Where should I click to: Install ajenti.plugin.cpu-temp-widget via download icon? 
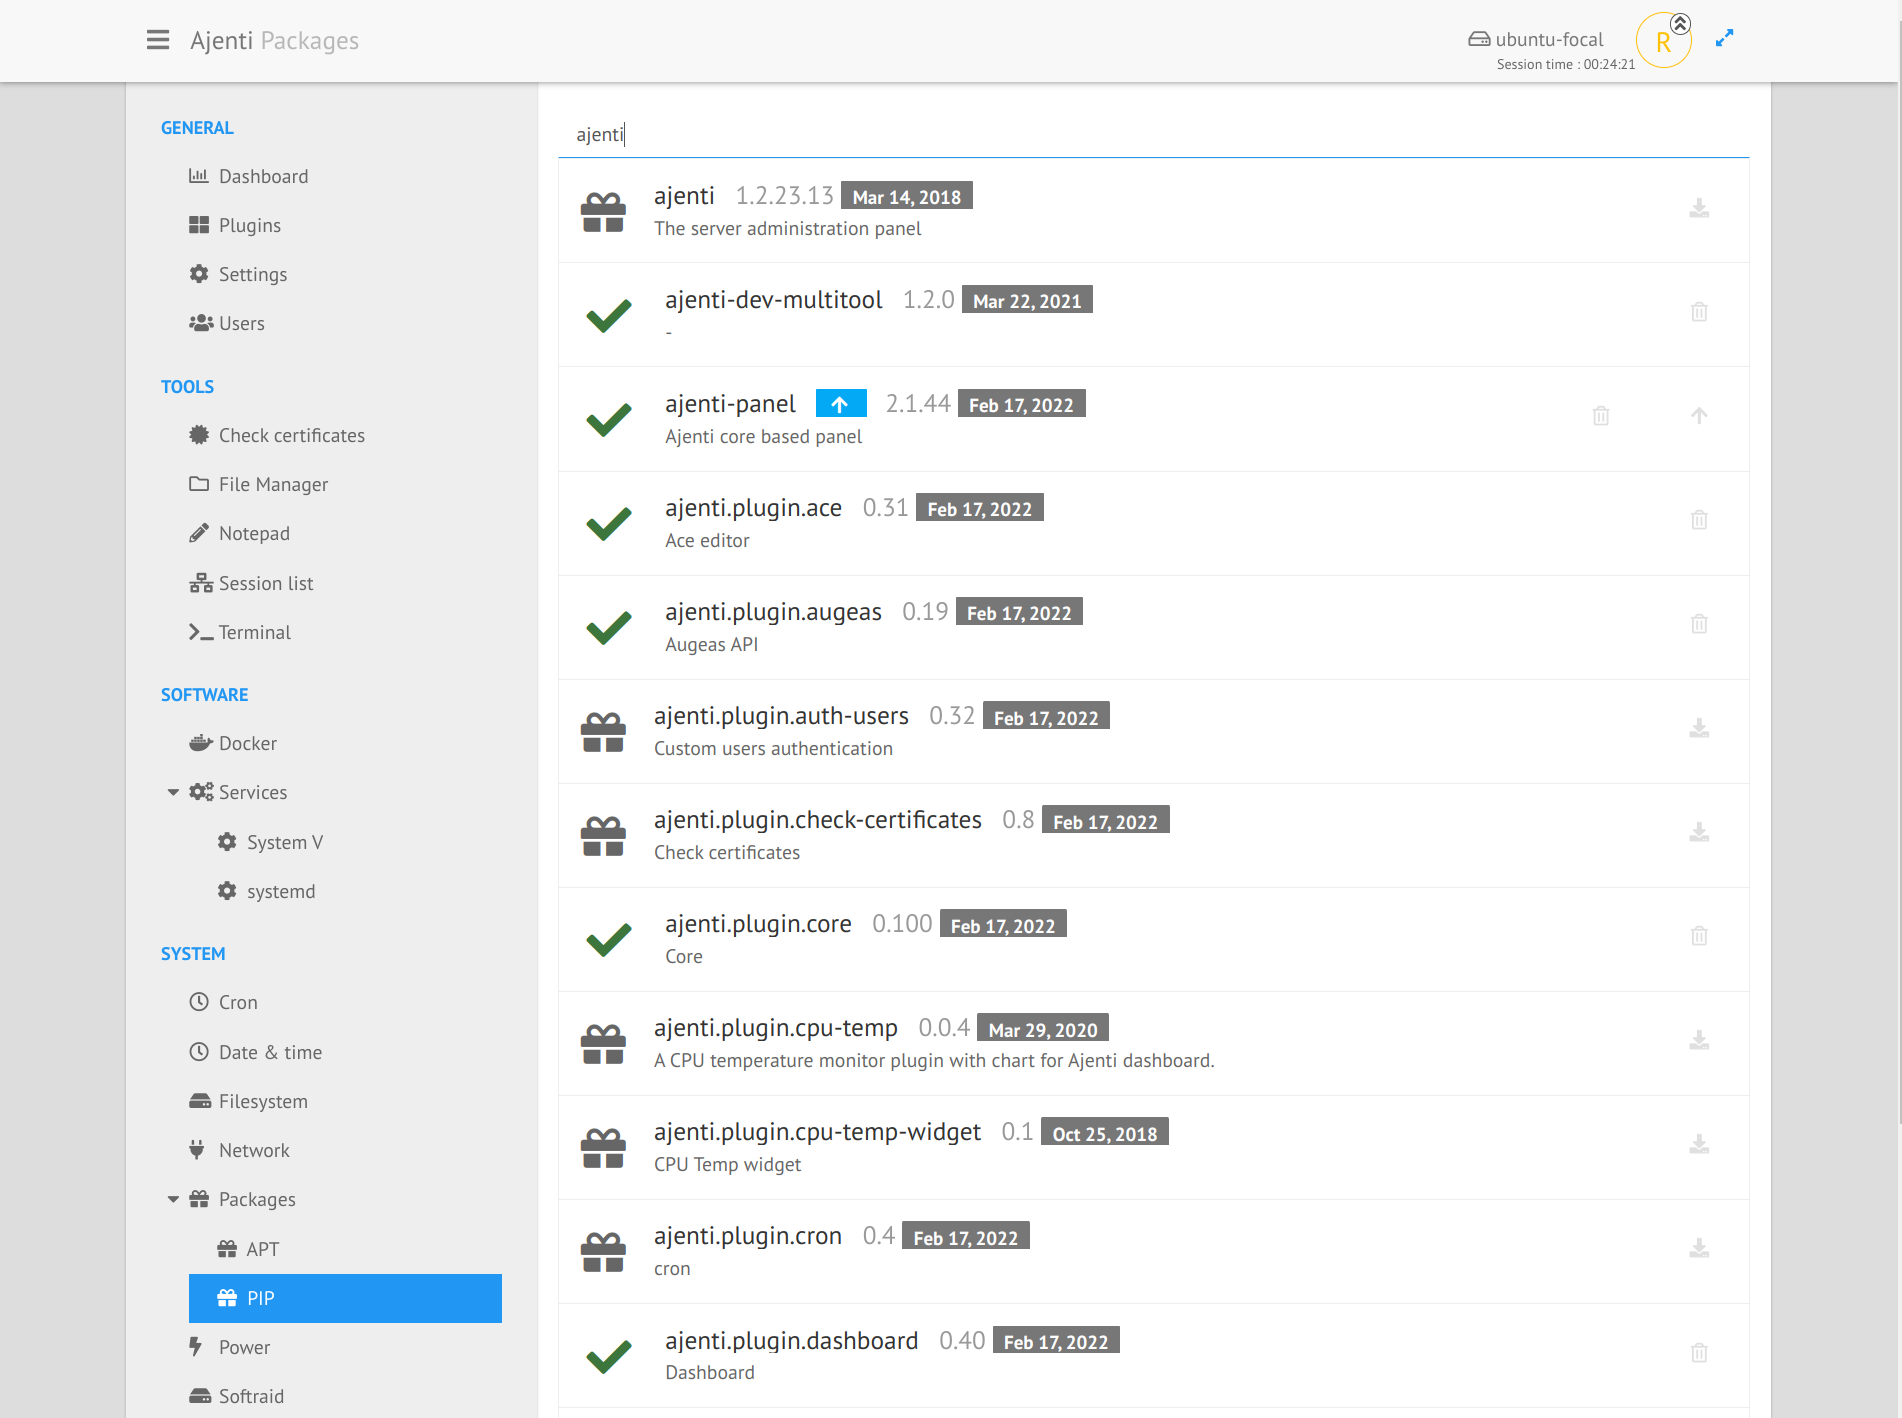(1699, 1144)
